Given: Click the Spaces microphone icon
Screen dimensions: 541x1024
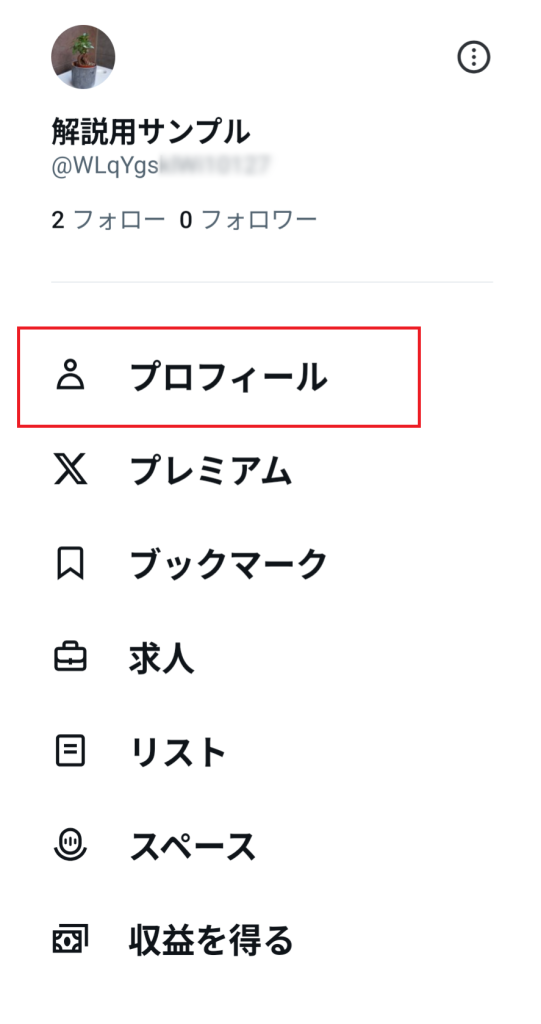Looking at the screenshot, I should pyautogui.click(x=70, y=845).
